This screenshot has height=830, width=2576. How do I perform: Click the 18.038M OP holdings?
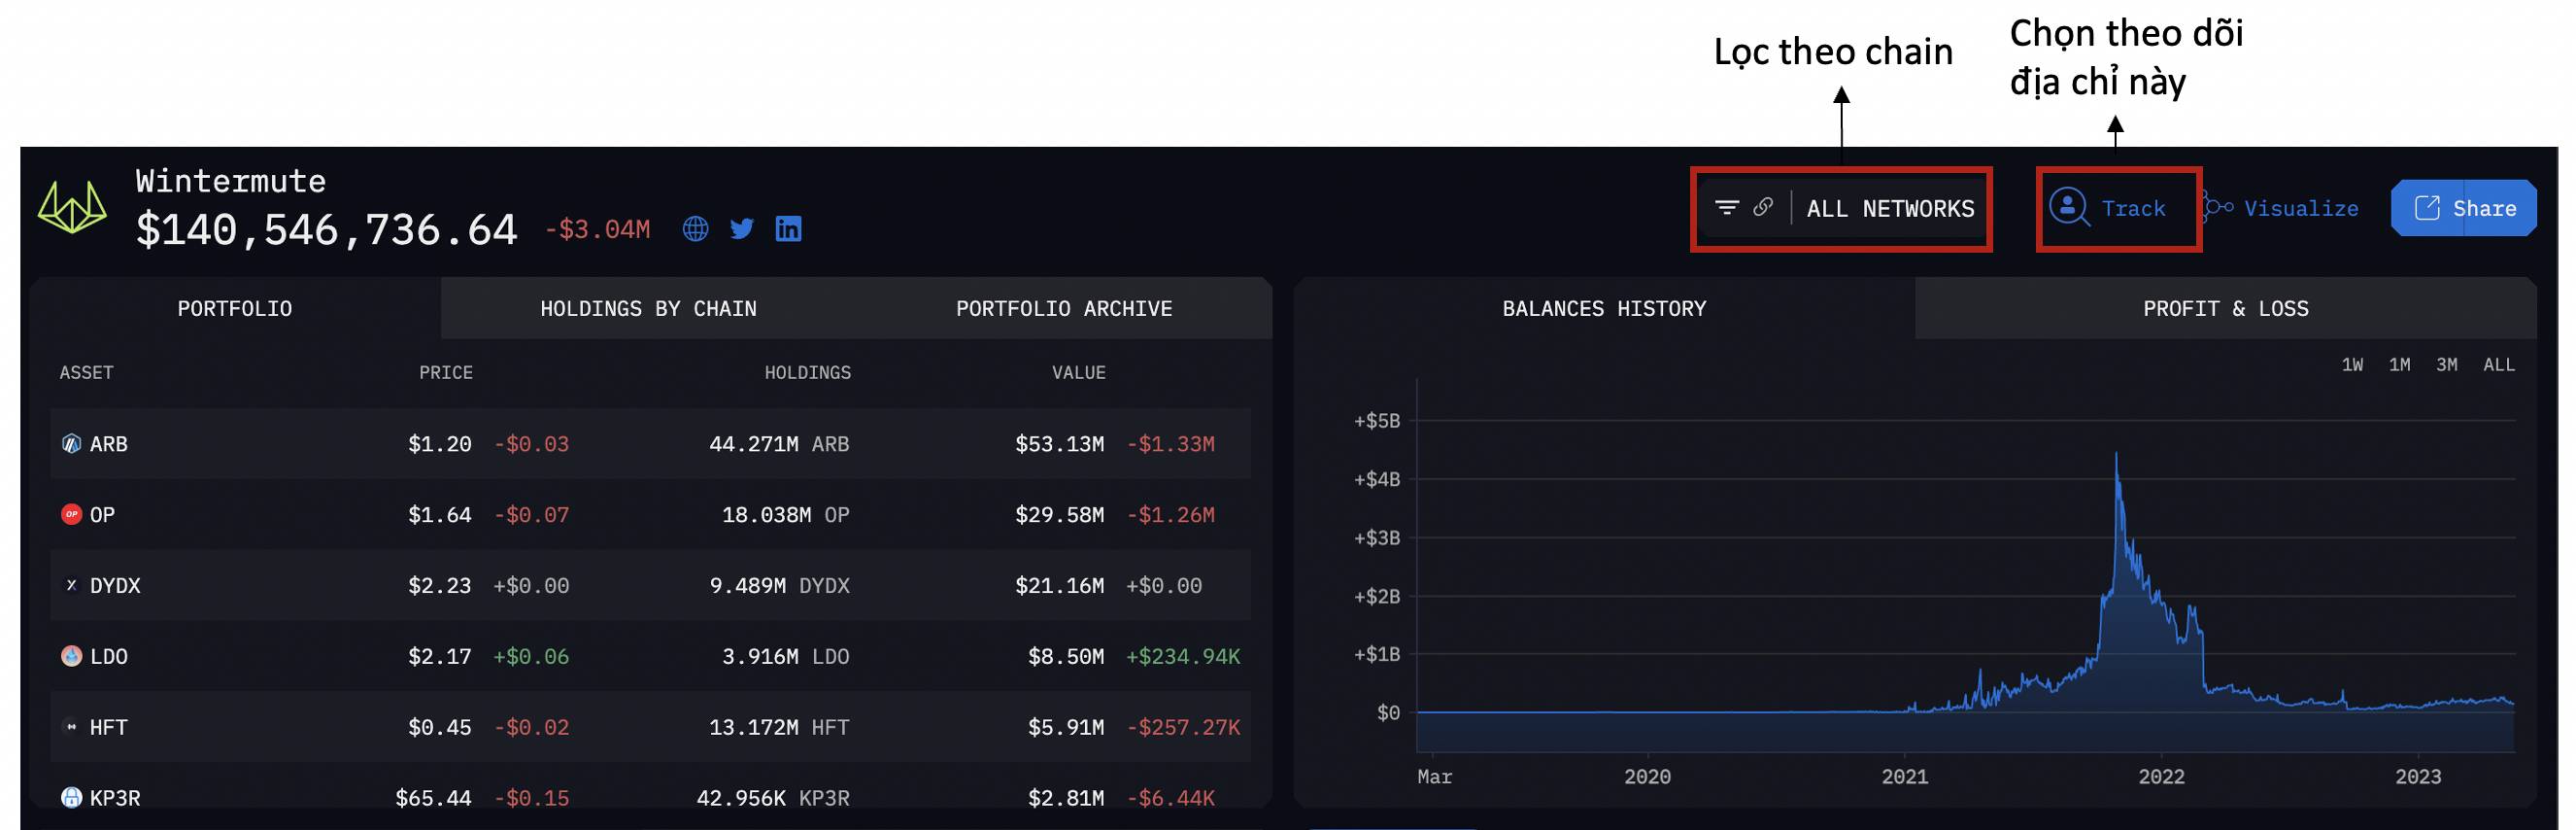pyautogui.click(x=786, y=515)
